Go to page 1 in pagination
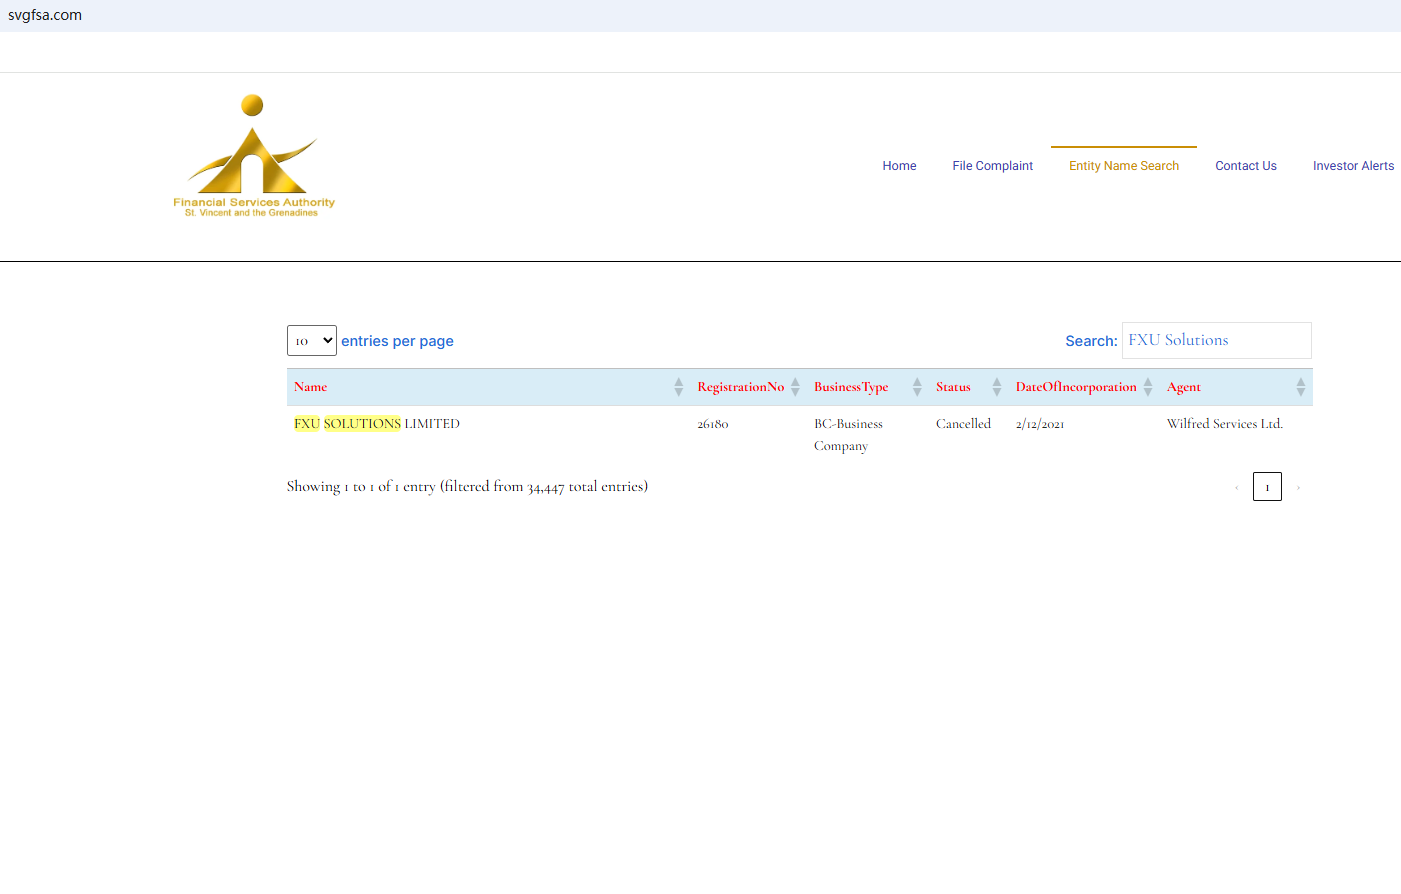Image resolution: width=1401 pixels, height=894 pixels. (1267, 487)
